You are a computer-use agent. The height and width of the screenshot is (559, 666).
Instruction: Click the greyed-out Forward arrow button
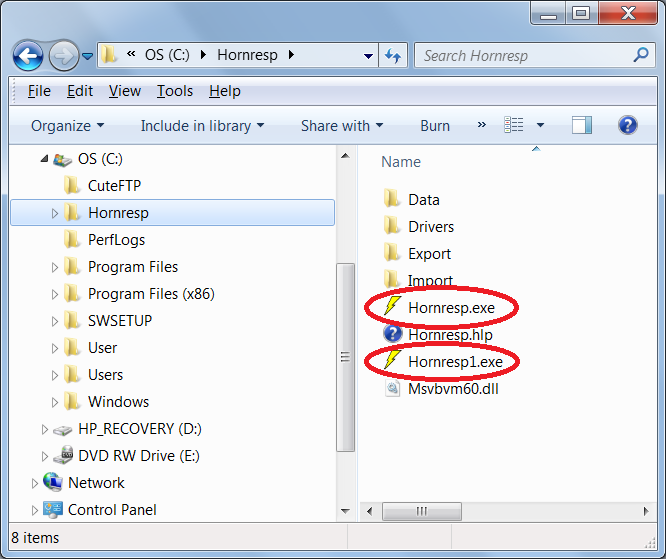64,55
